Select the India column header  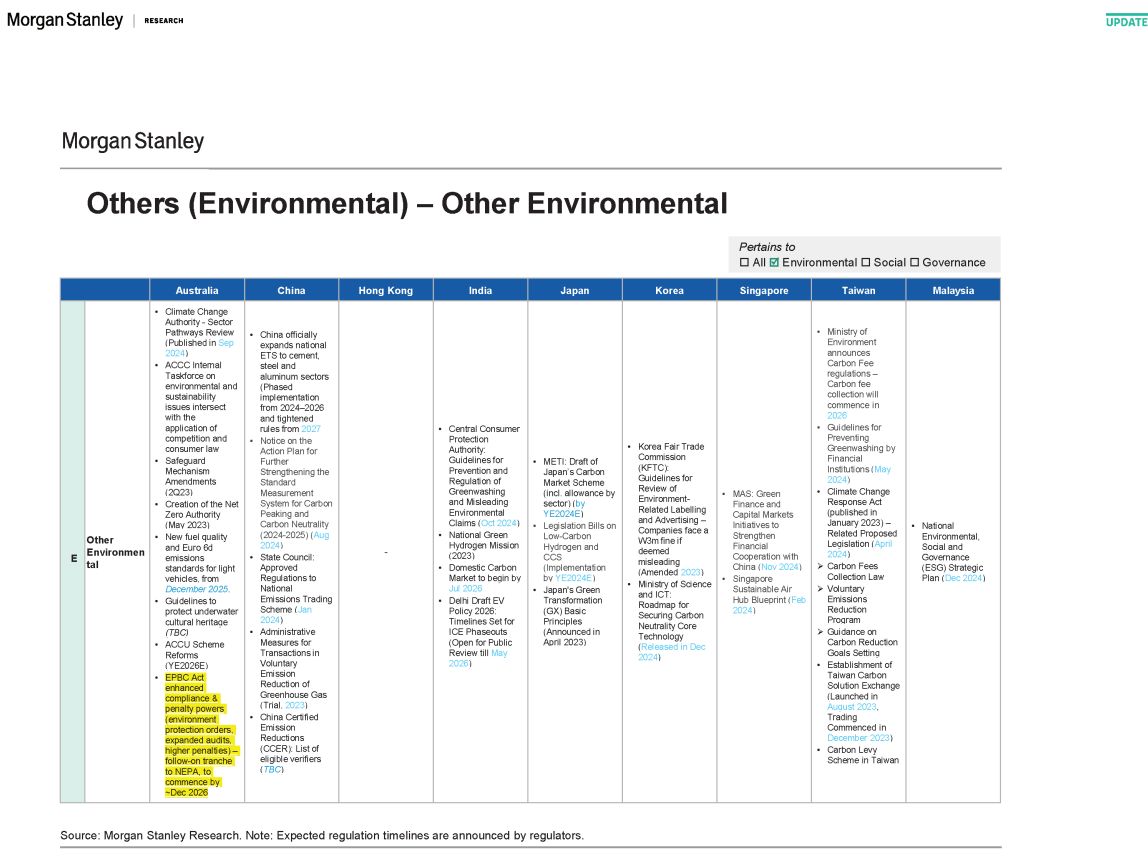point(480,290)
